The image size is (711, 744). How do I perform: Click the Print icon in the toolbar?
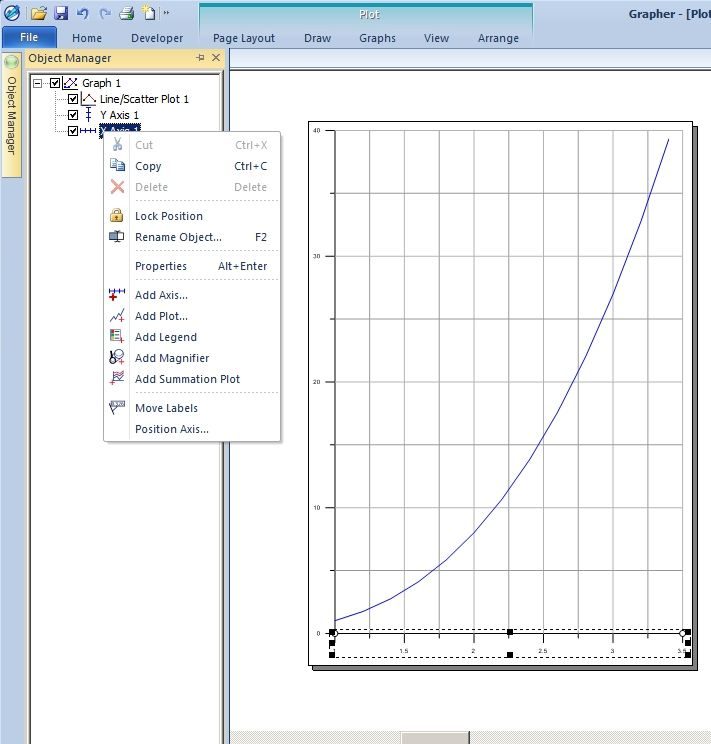coord(127,13)
